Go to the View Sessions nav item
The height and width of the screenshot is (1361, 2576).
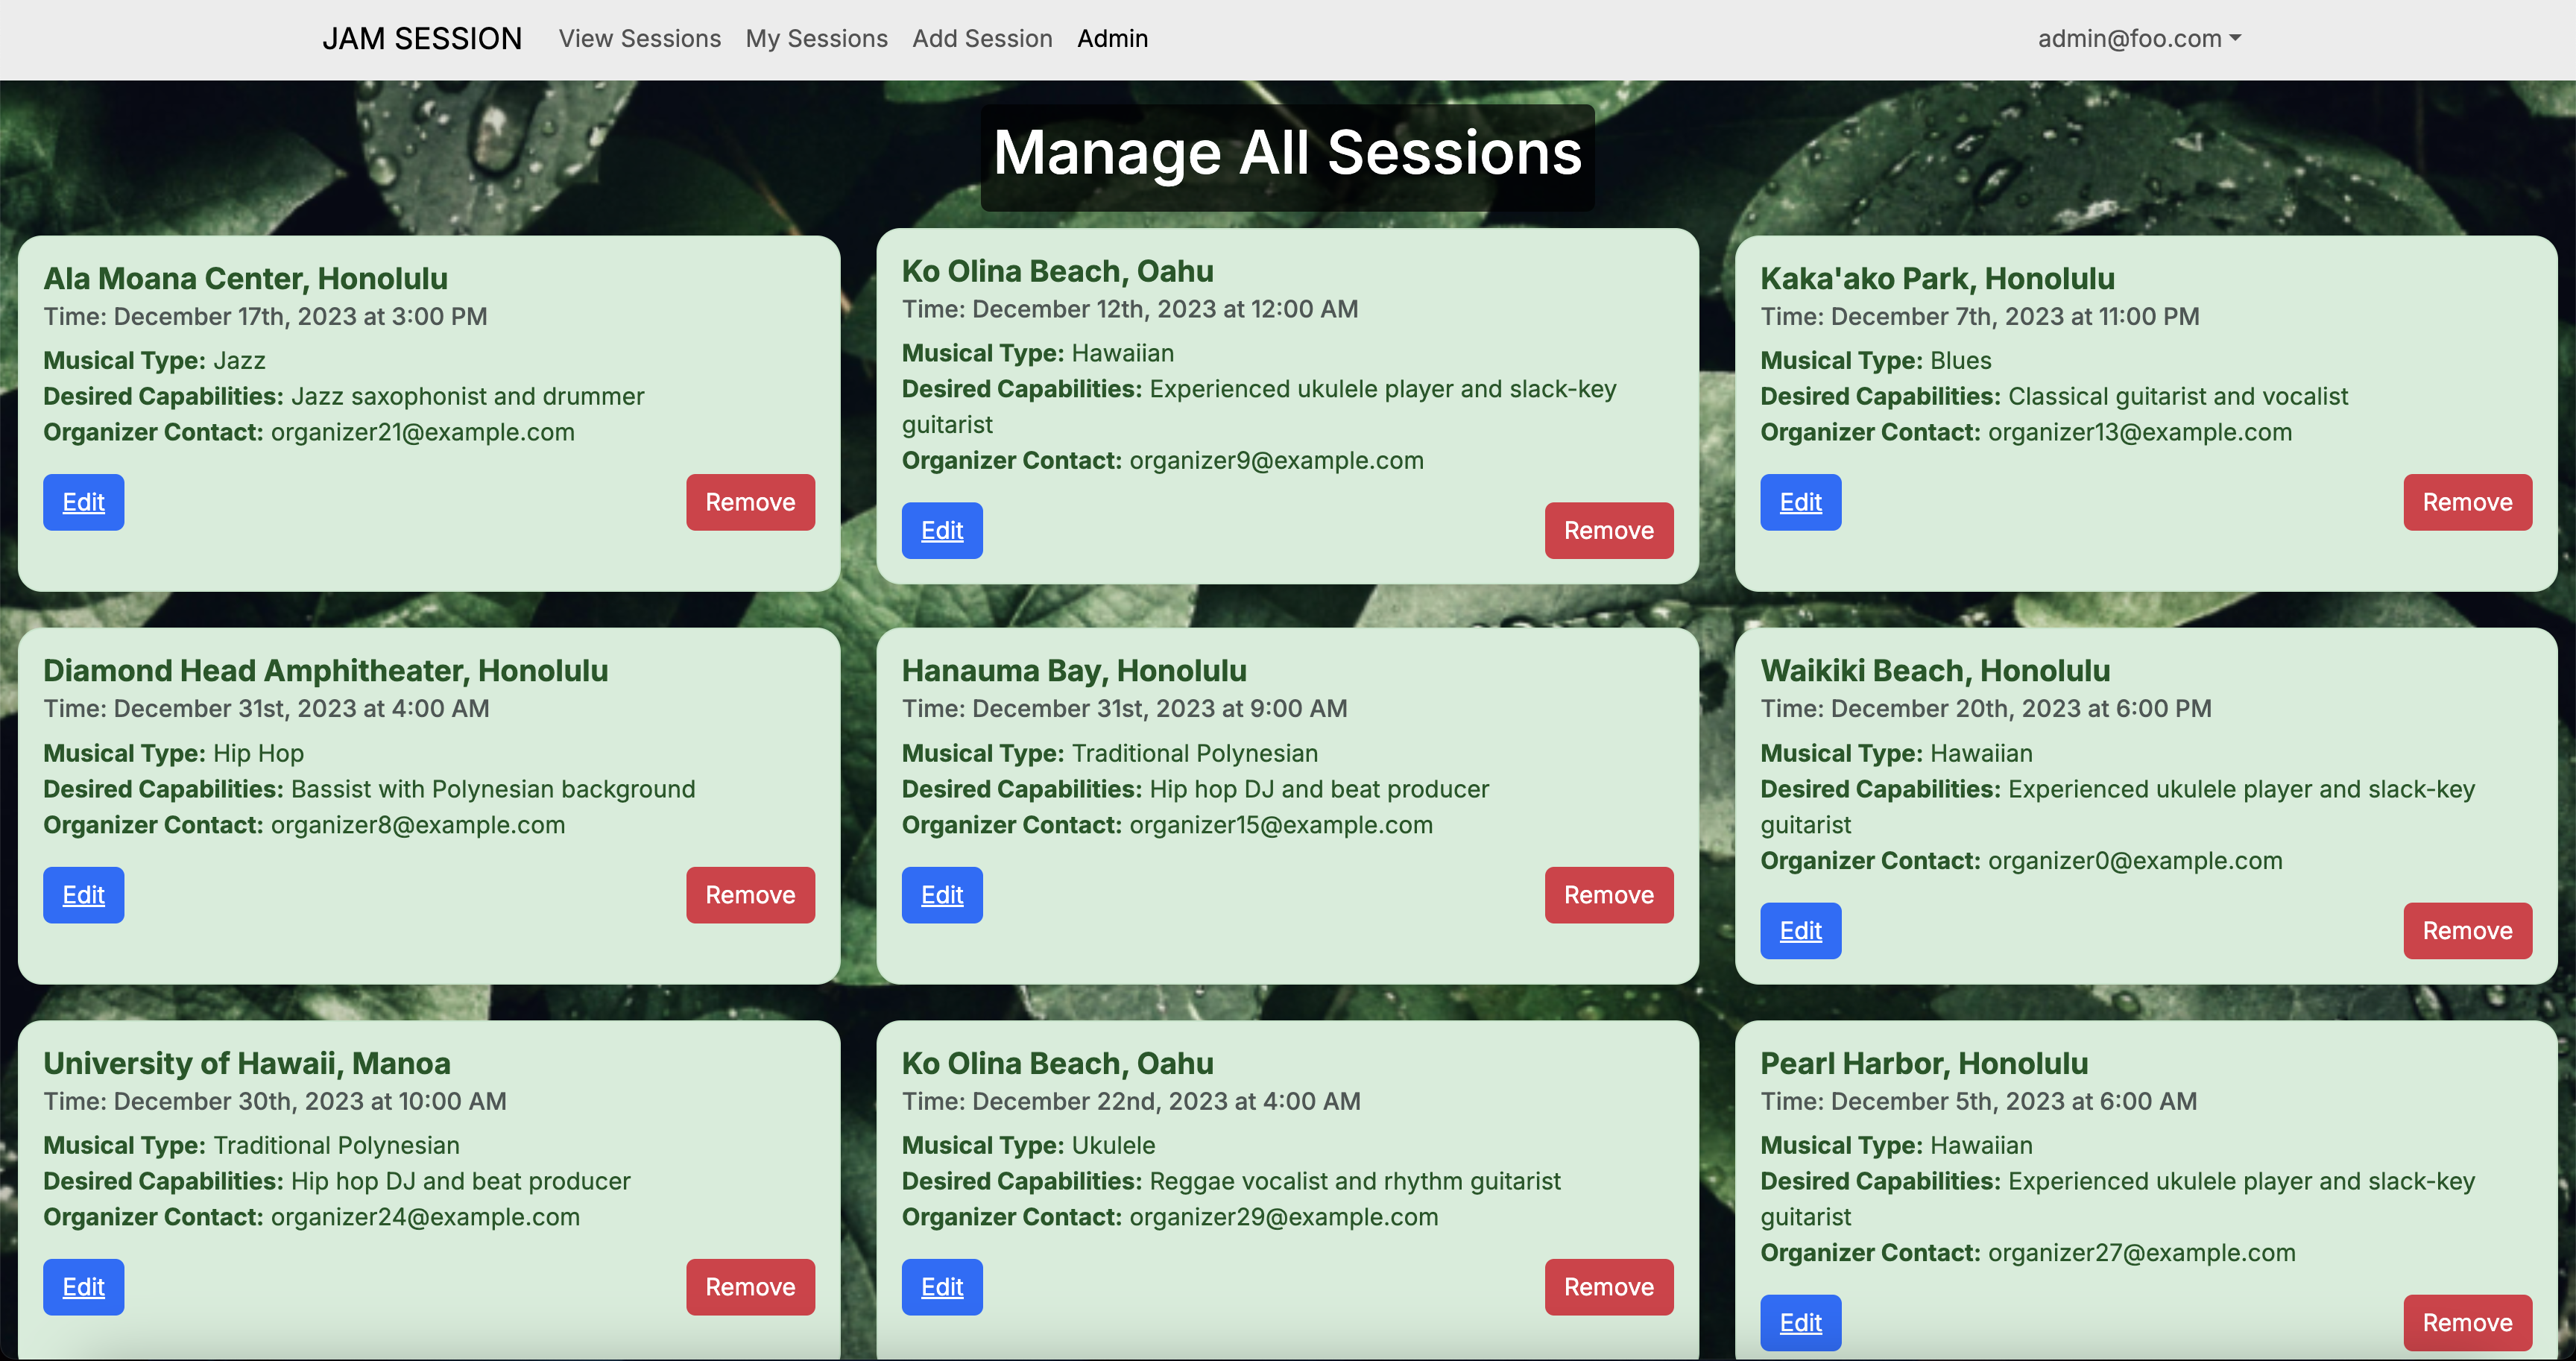coord(639,39)
